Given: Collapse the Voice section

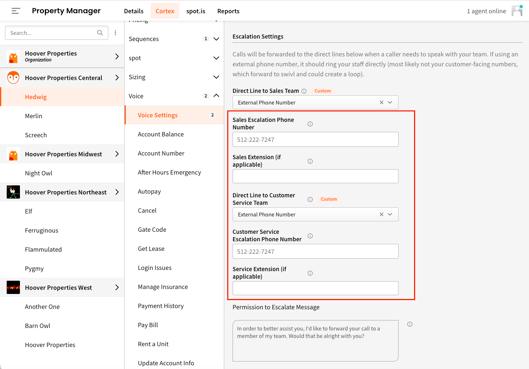Looking at the screenshot, I should (216, 96).
